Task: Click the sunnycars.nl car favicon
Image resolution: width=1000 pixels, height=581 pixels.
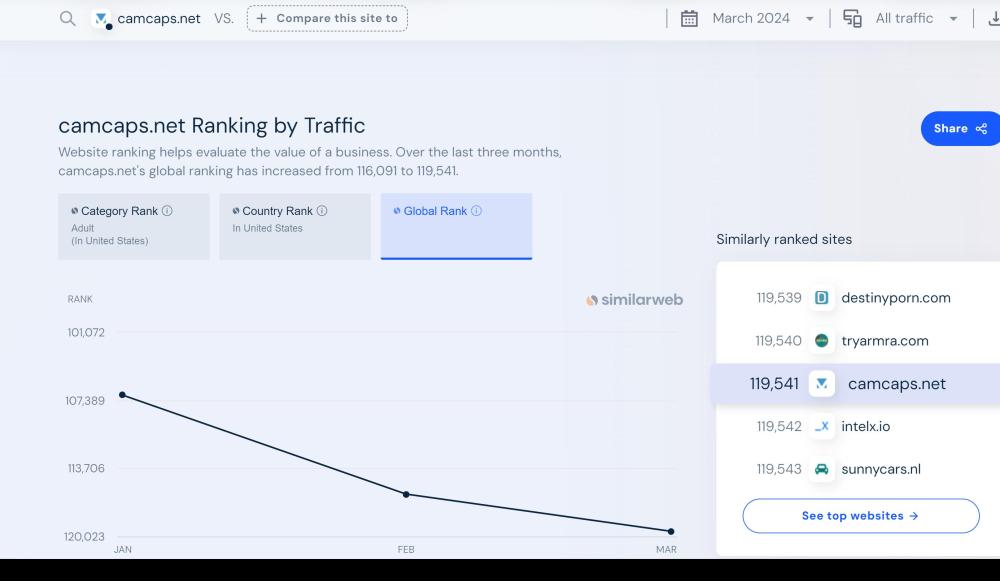Action: 821,469
